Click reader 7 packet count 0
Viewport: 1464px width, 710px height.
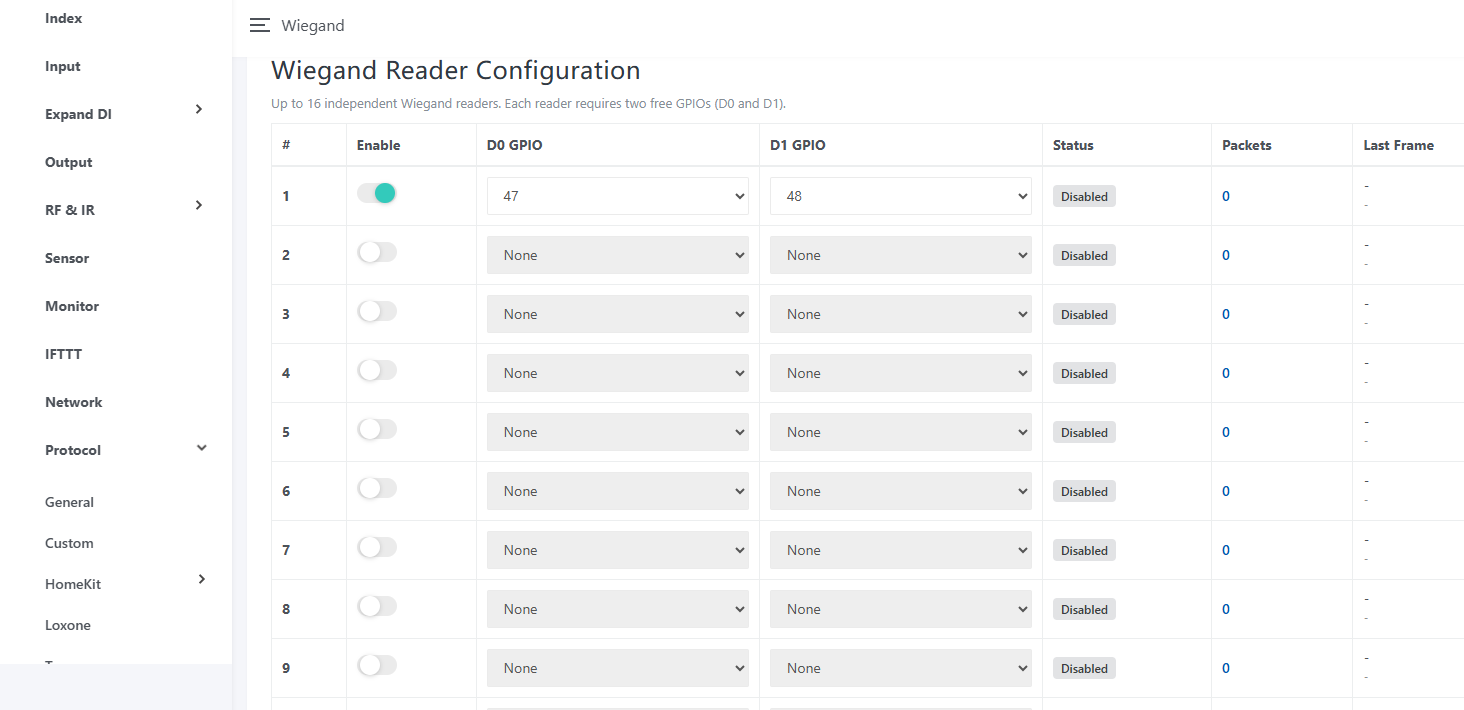1226,550
